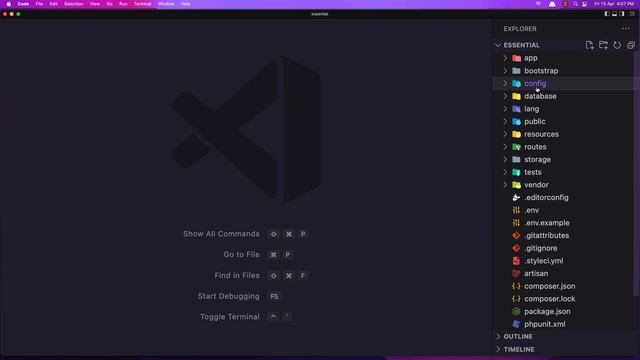Click the vendor folder icon

[x=516, y=184]
